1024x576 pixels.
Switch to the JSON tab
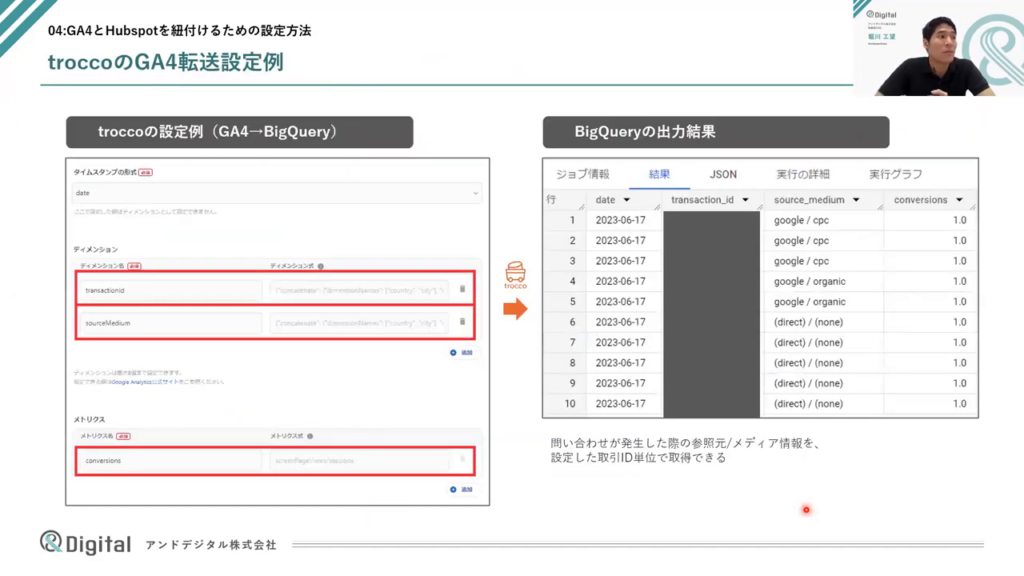[x=723, y=174]
